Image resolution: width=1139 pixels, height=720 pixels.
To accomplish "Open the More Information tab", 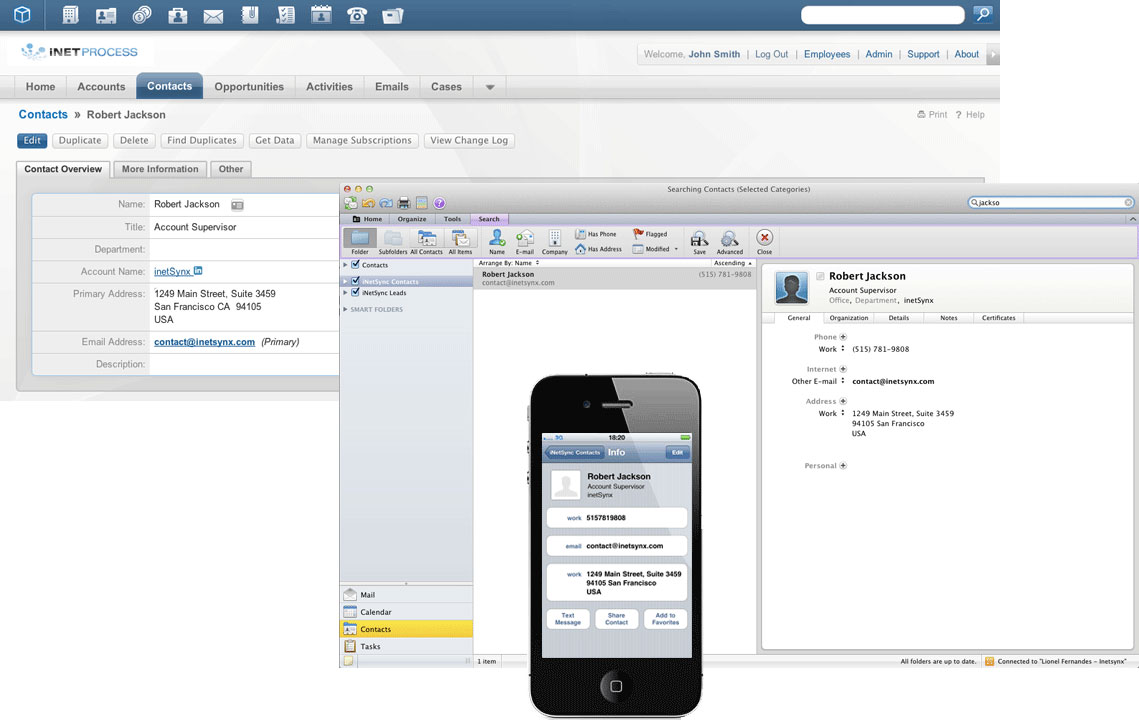I will [160, 169].
